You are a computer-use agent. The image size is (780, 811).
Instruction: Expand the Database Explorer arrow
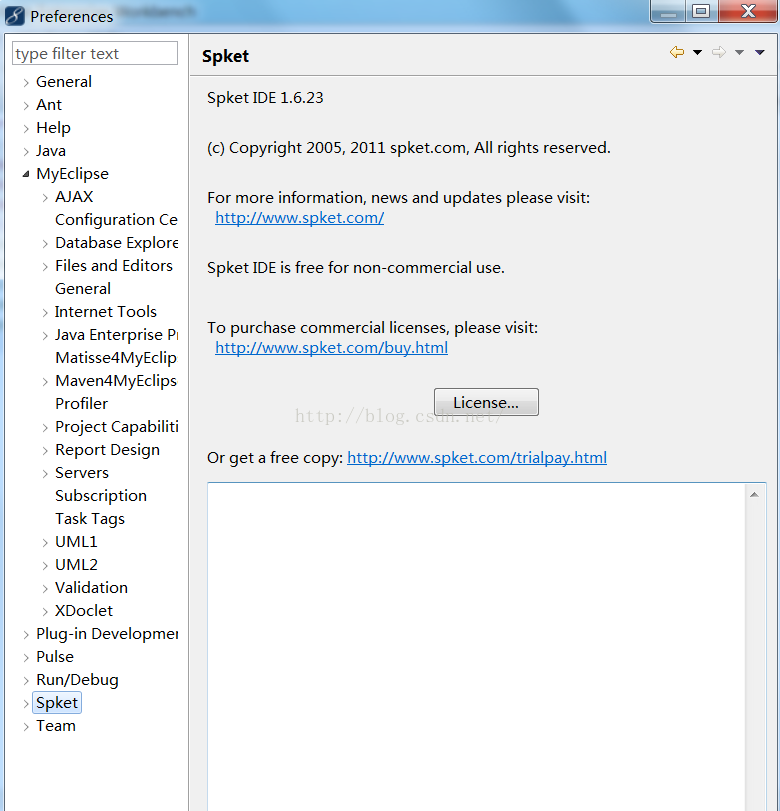pos(45,244)
